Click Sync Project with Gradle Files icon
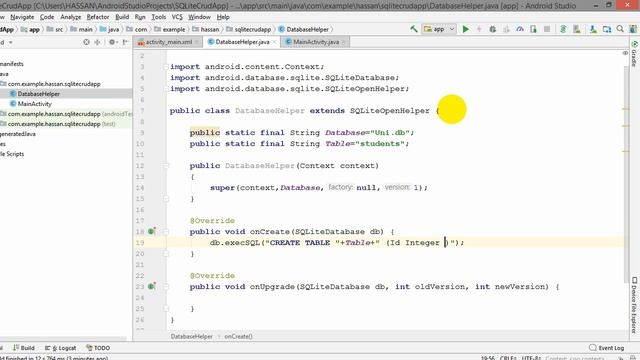Screen dimensions: 640x360 click(563, 29)
